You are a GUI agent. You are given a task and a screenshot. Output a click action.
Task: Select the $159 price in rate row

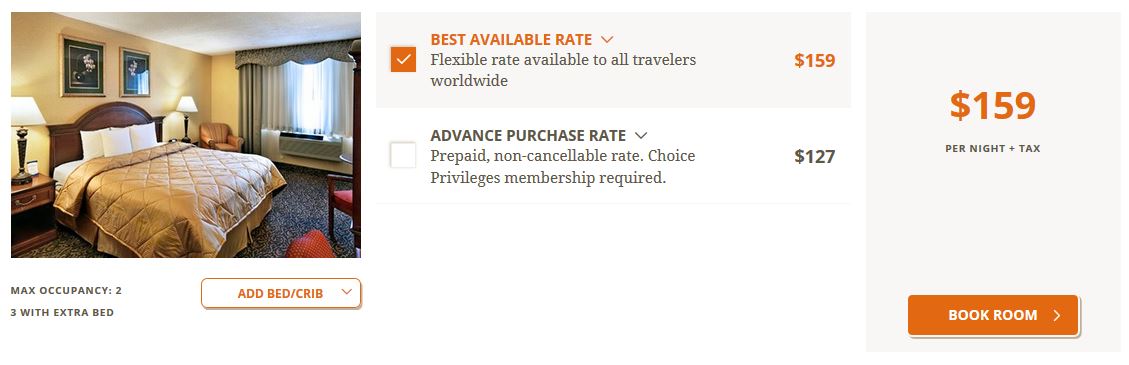(814, 60)
